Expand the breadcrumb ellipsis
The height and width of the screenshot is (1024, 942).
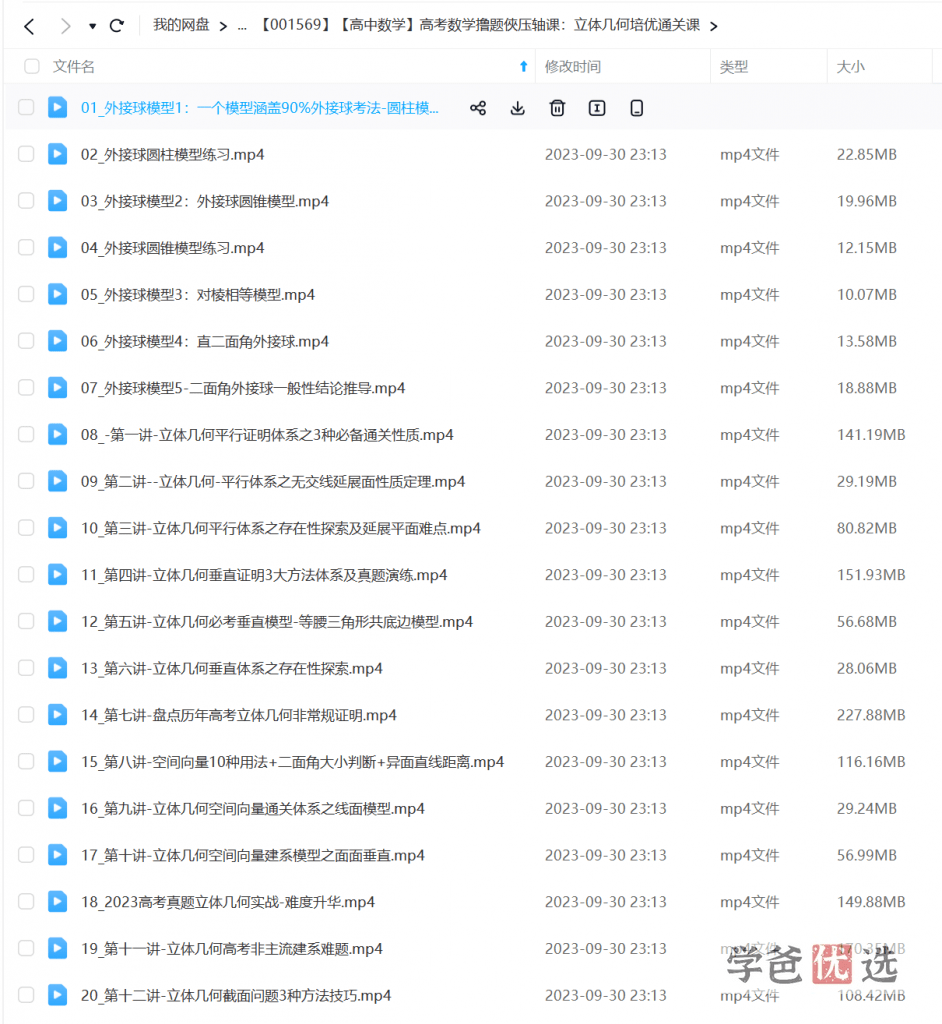242,27
